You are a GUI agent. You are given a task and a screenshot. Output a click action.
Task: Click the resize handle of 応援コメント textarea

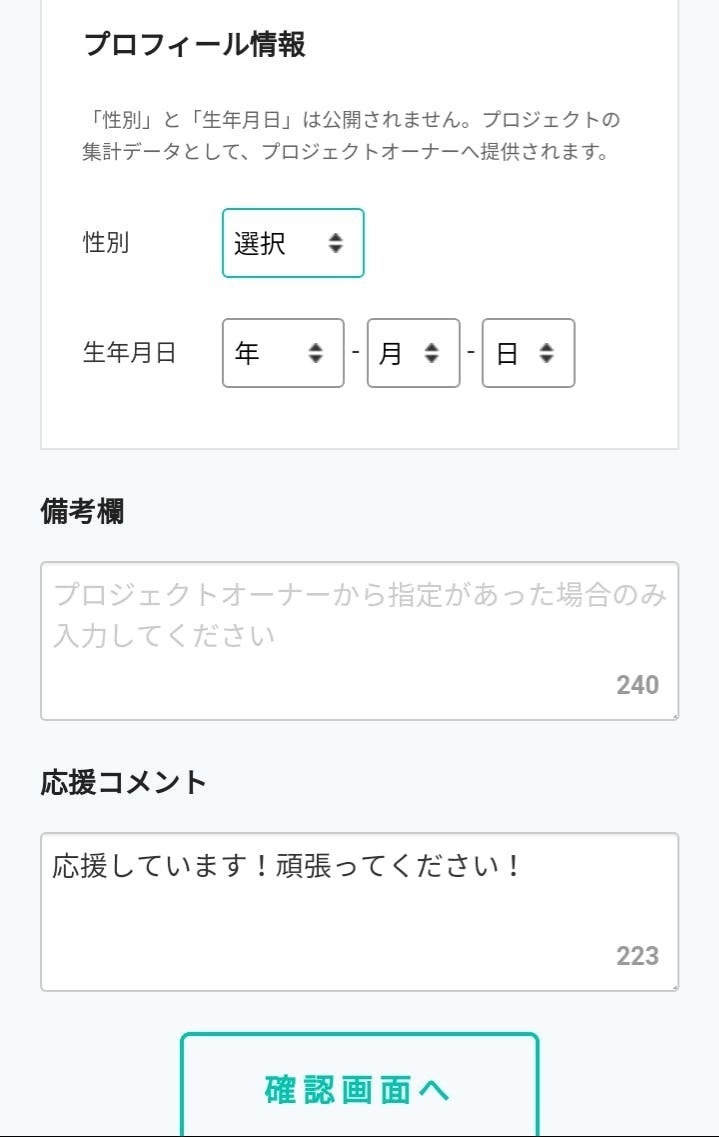pos(675,988)
